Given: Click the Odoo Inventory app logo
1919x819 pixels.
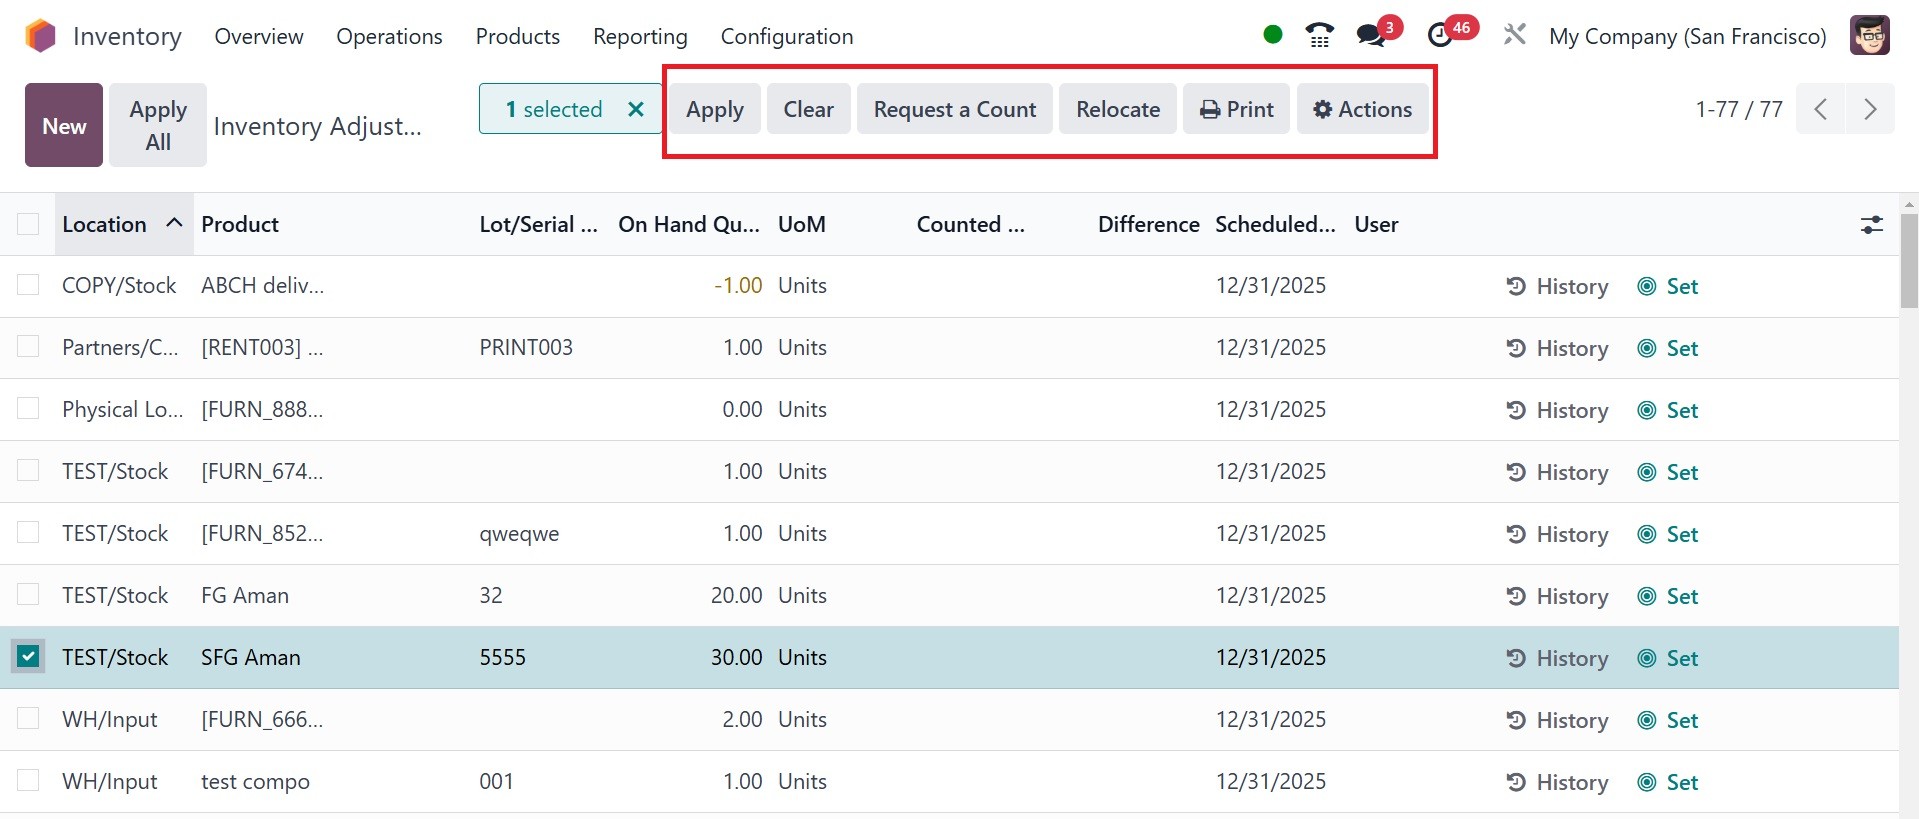Looking at the screenshot, I should [40, 36].
